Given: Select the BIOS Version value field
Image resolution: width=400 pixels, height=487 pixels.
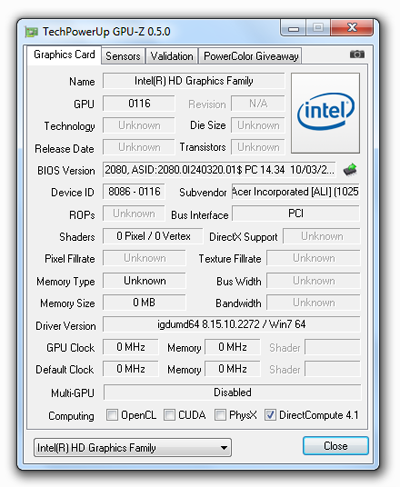Looking at the screenshot, I should (x=219, y=170).
